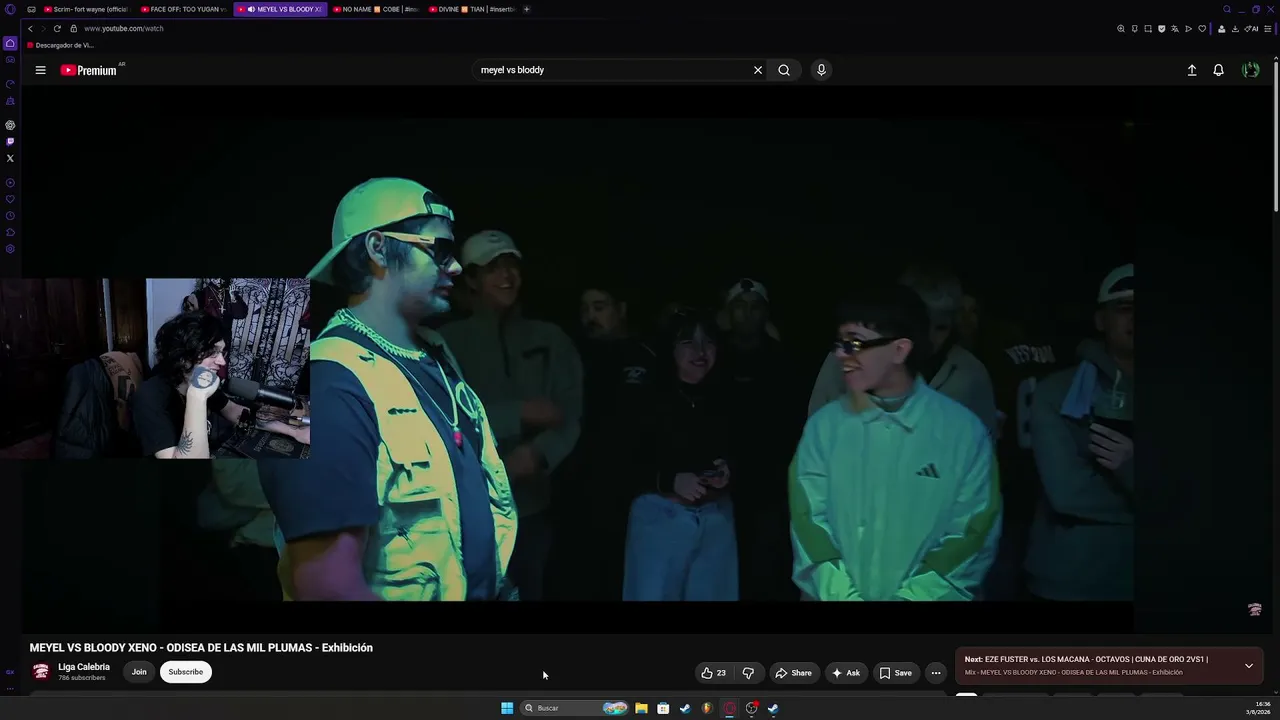1280x720 pixels.
Task: Like the video with thumbs up
Action: tap(713, 673)
